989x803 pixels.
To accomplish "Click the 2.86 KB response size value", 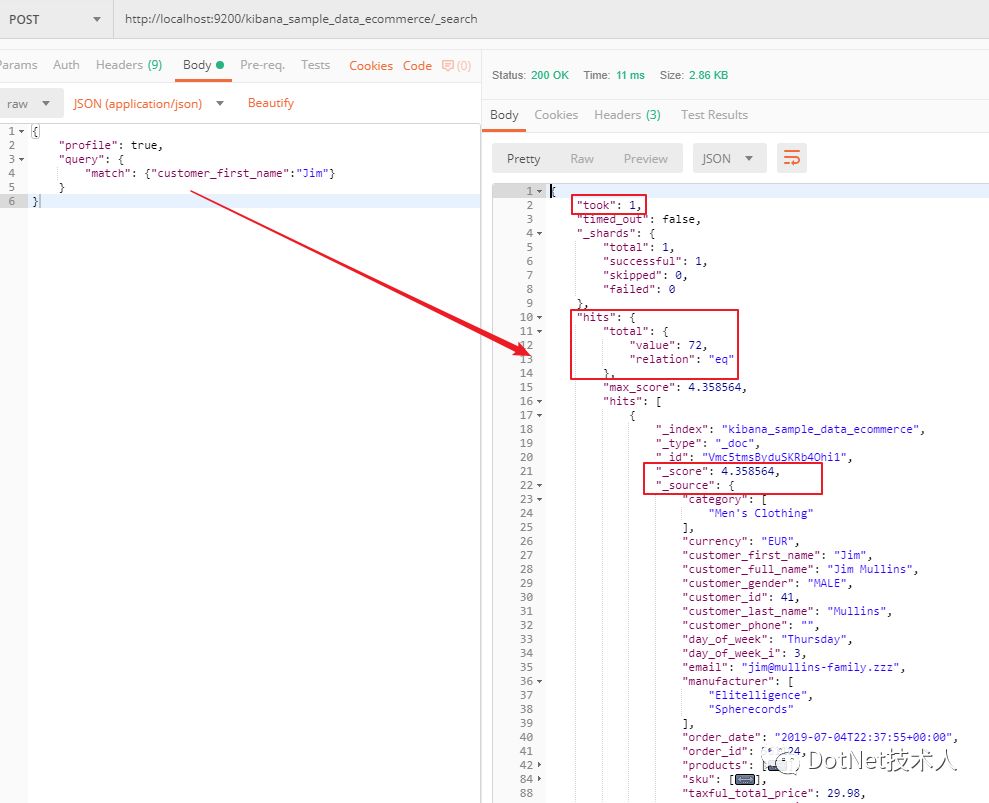I will [x=708, y=75].
